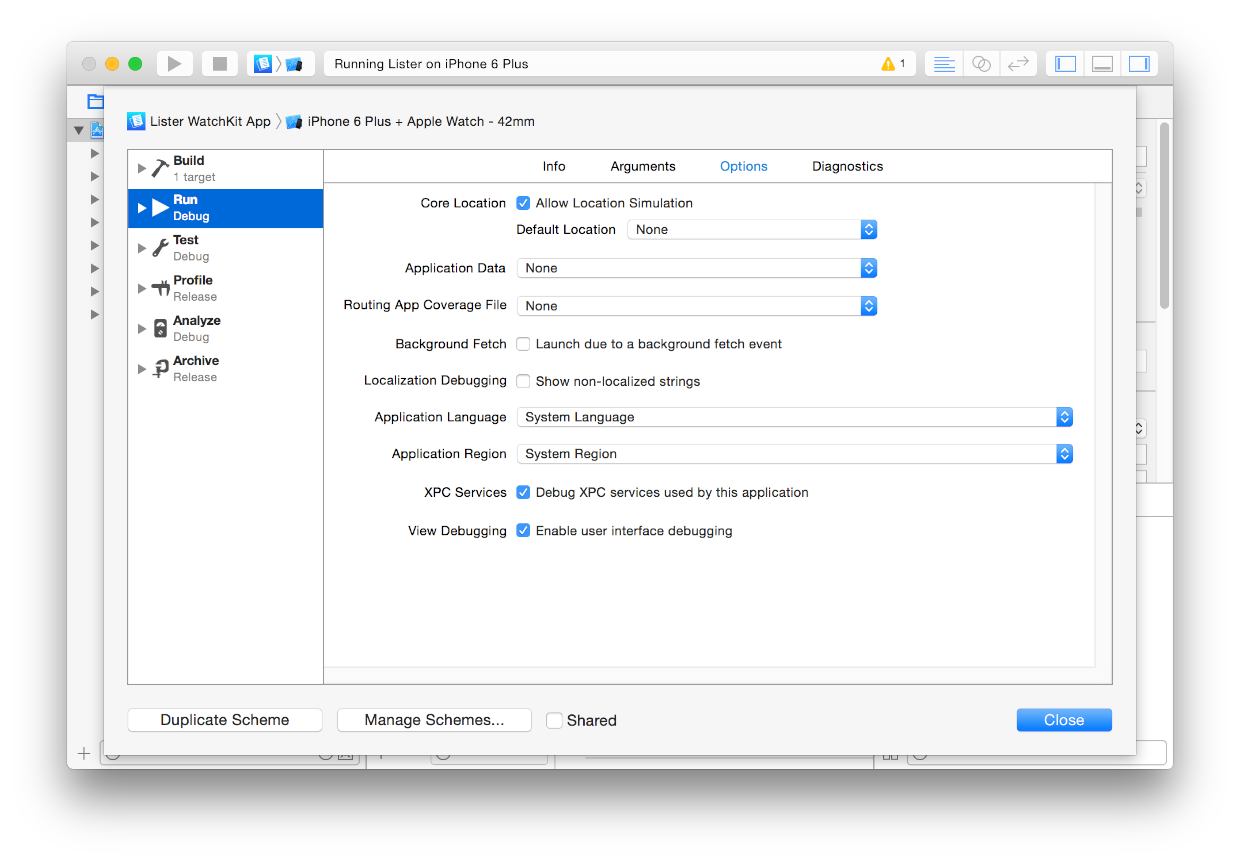Click the Duplicate Scheme button

pos(225,720)
